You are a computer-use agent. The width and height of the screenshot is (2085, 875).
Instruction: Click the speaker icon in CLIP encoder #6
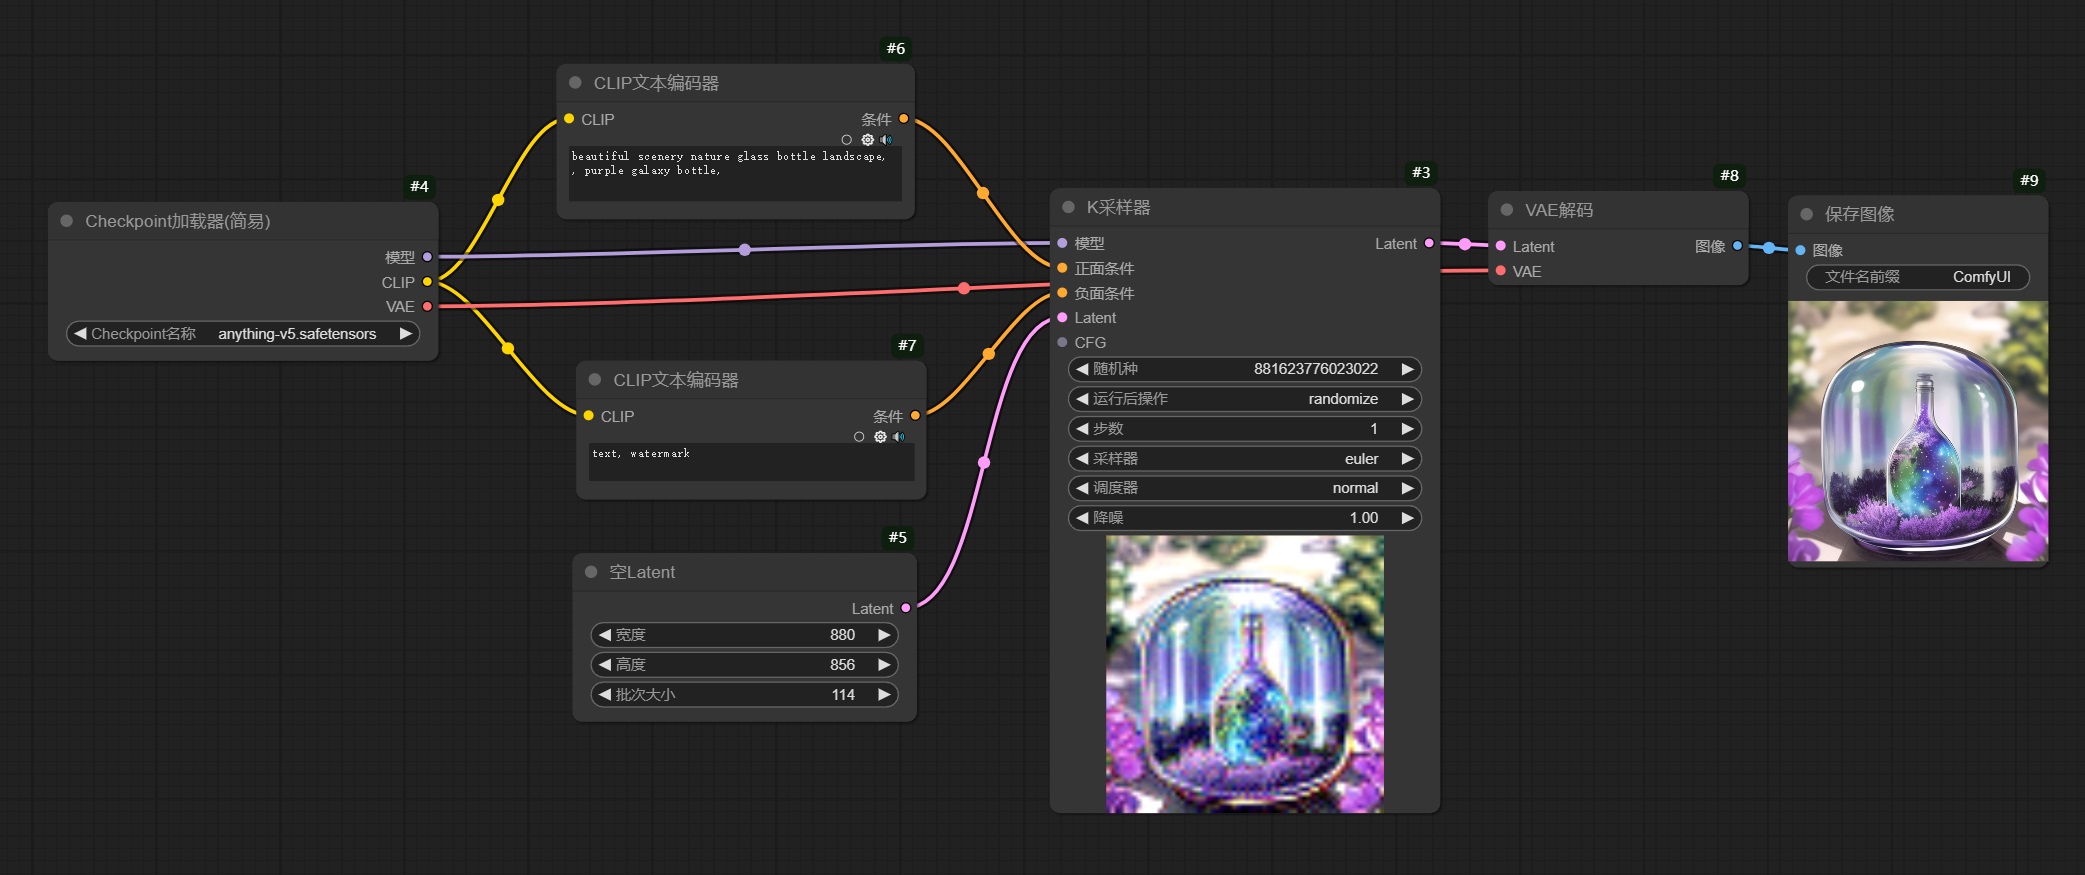click(x=886, y=140)
